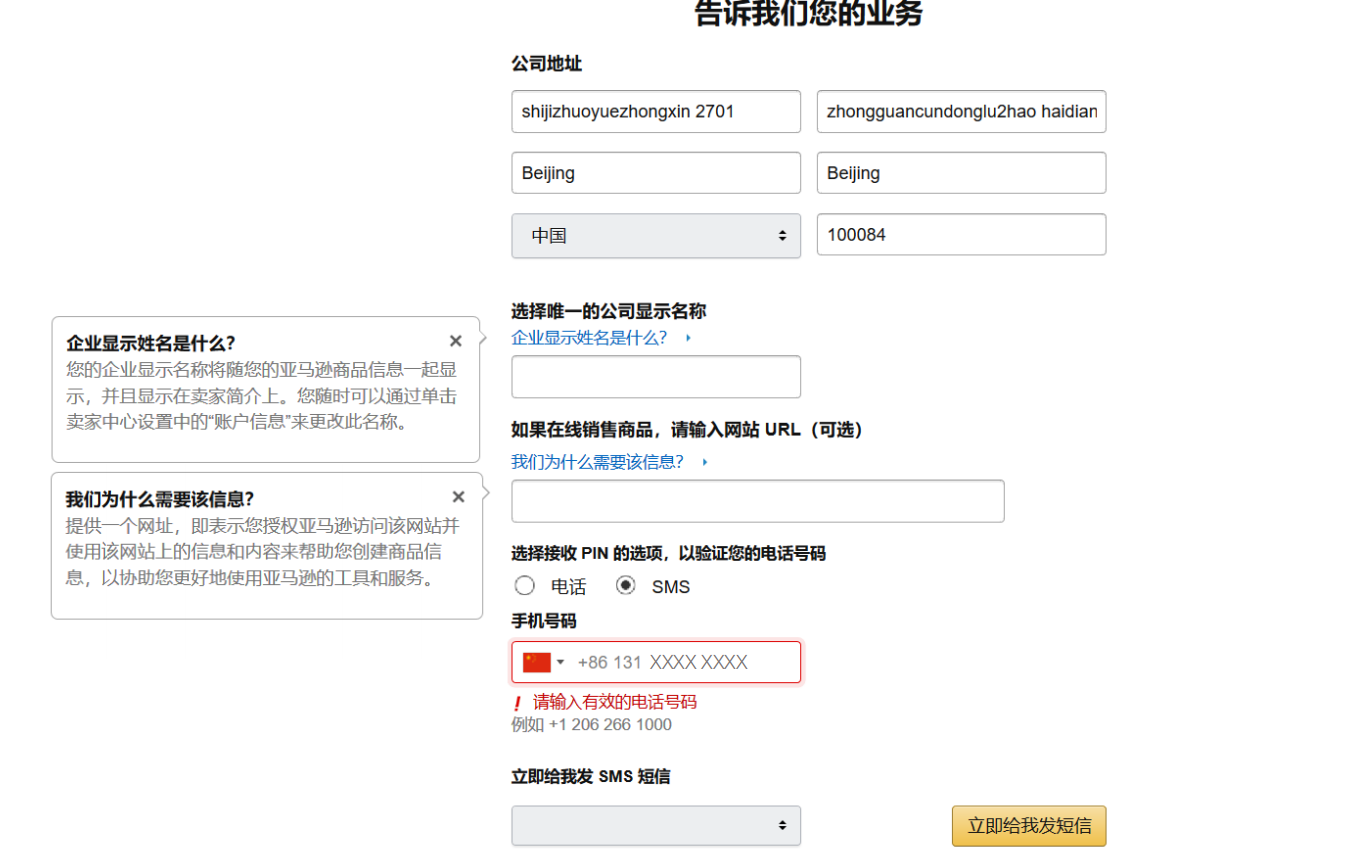Click example text 例如 +1 206 266 1000
This screenshot has height=850, width=1345.
point(591,724)
